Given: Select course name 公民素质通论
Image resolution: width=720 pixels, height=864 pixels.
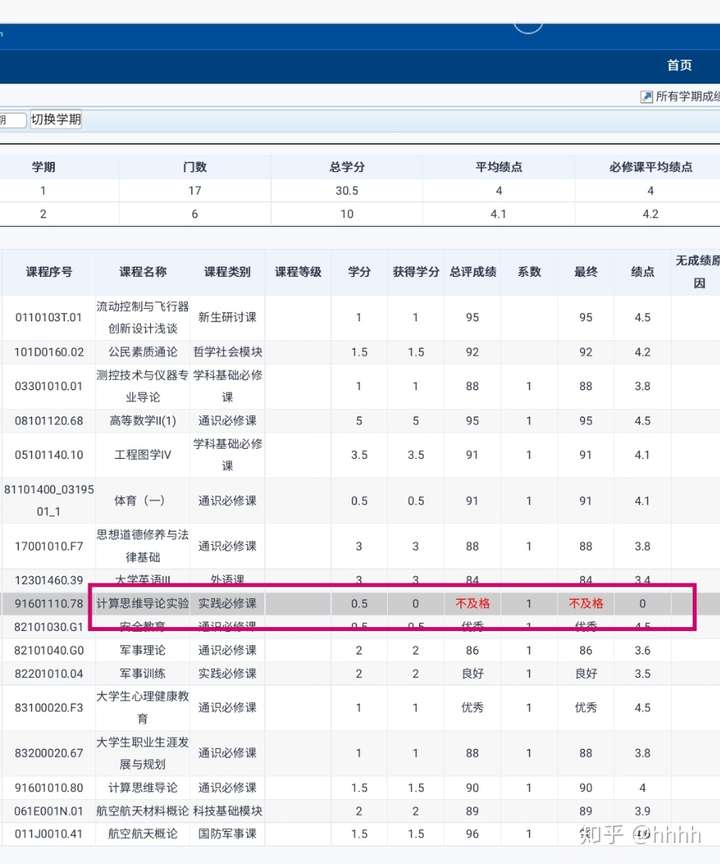Looking at the screenshot, I should (x=143, y=352).
